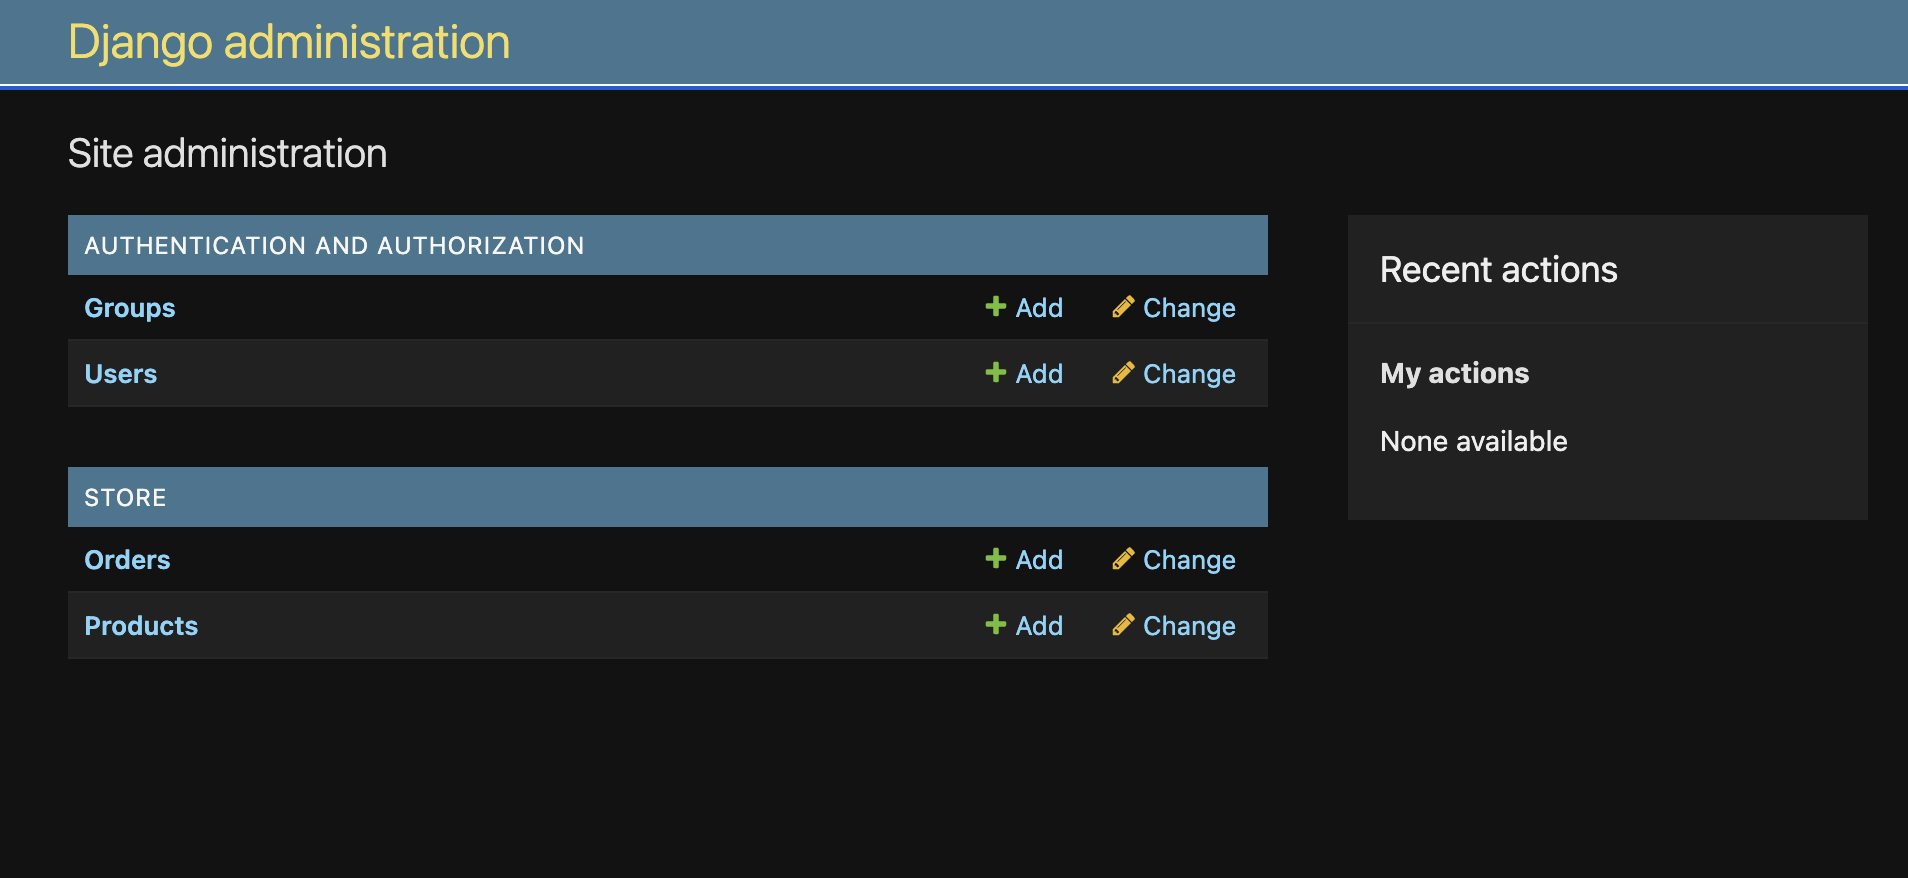The image size is (1908, 878).
Task: Click the green plus icon for Products
Action: pos(995,624)
